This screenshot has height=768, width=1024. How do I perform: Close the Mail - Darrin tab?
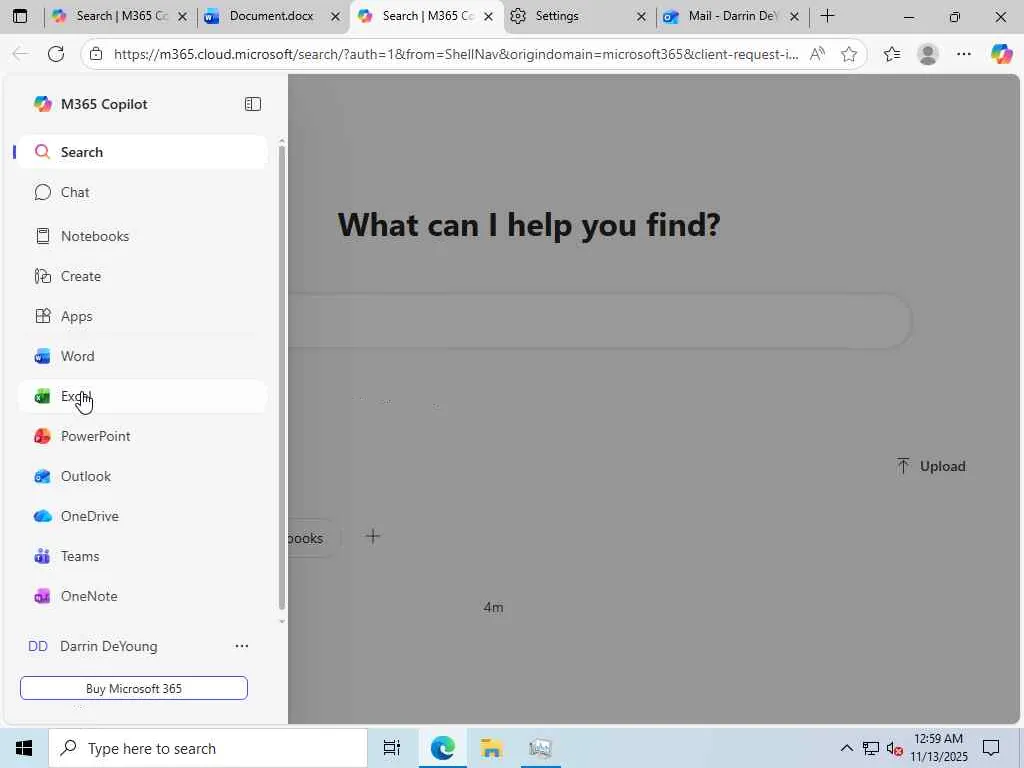pos(795,17)
